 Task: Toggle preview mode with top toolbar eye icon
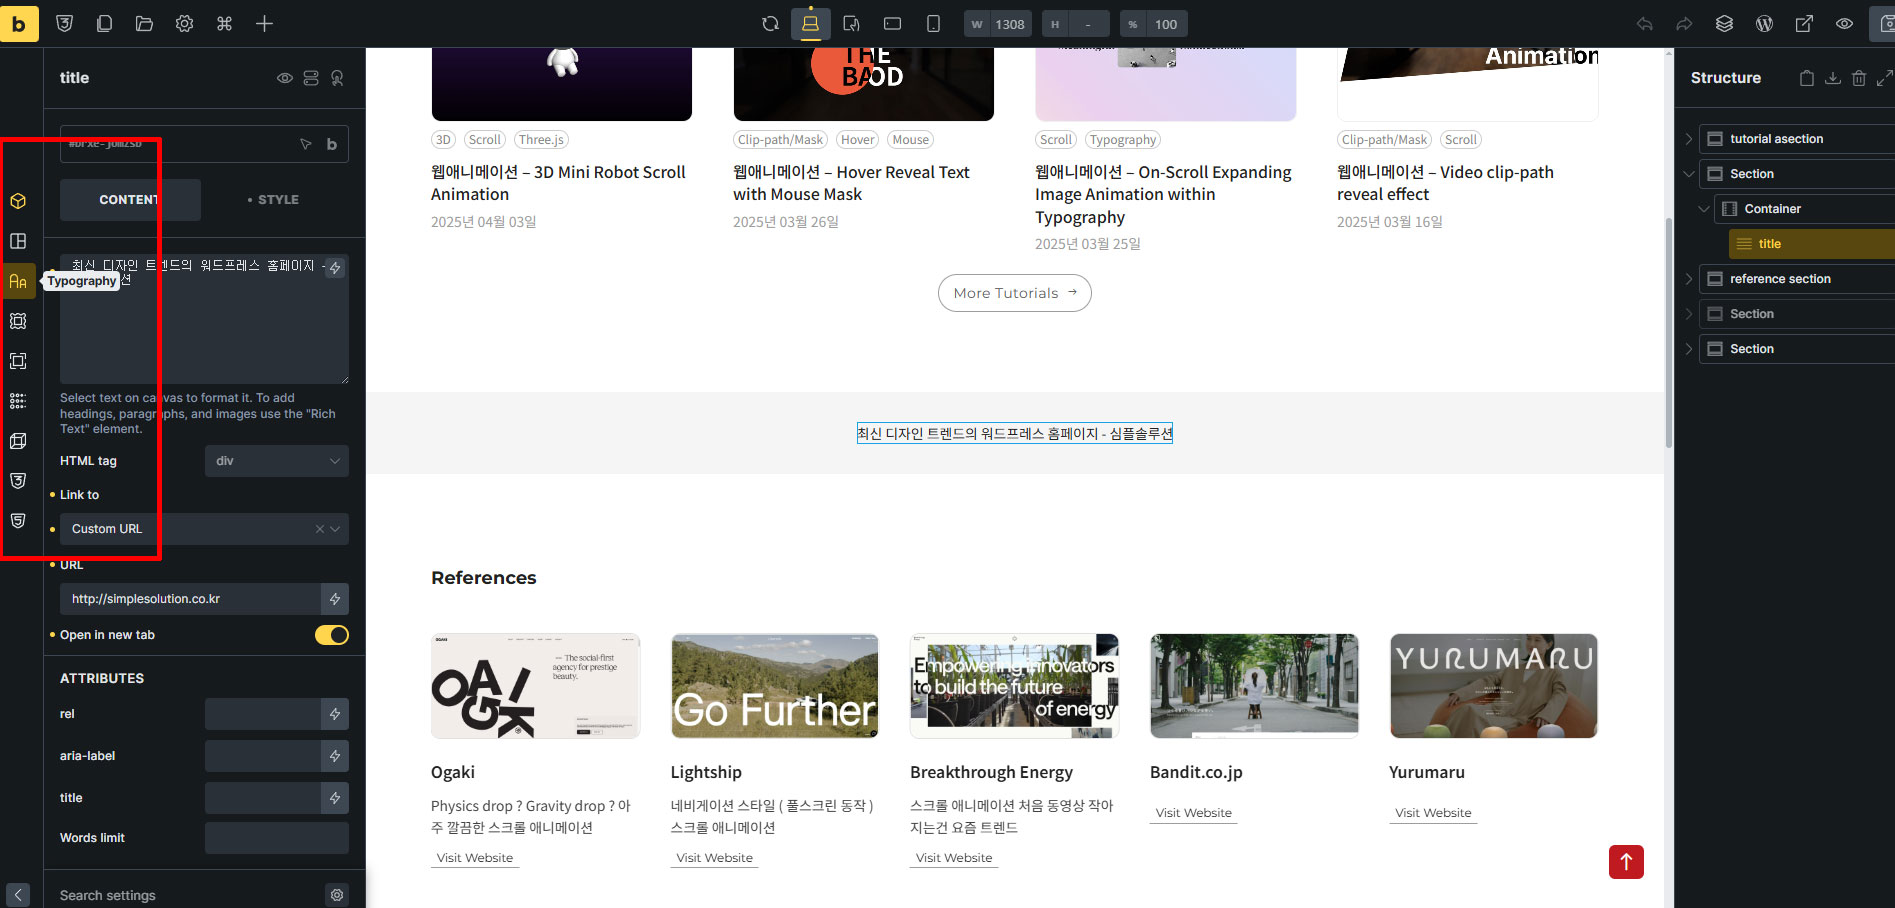pos(1844,24)
